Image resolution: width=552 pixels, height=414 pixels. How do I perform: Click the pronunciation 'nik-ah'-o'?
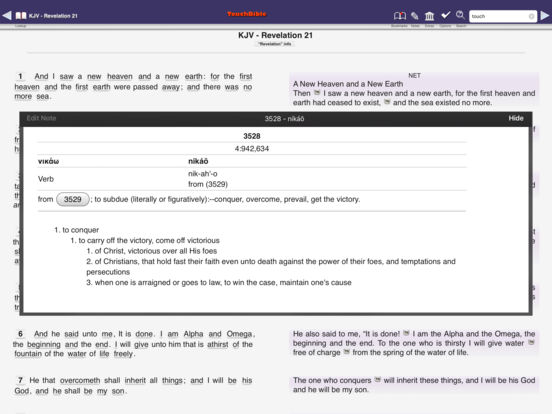[x=203, y=174]
